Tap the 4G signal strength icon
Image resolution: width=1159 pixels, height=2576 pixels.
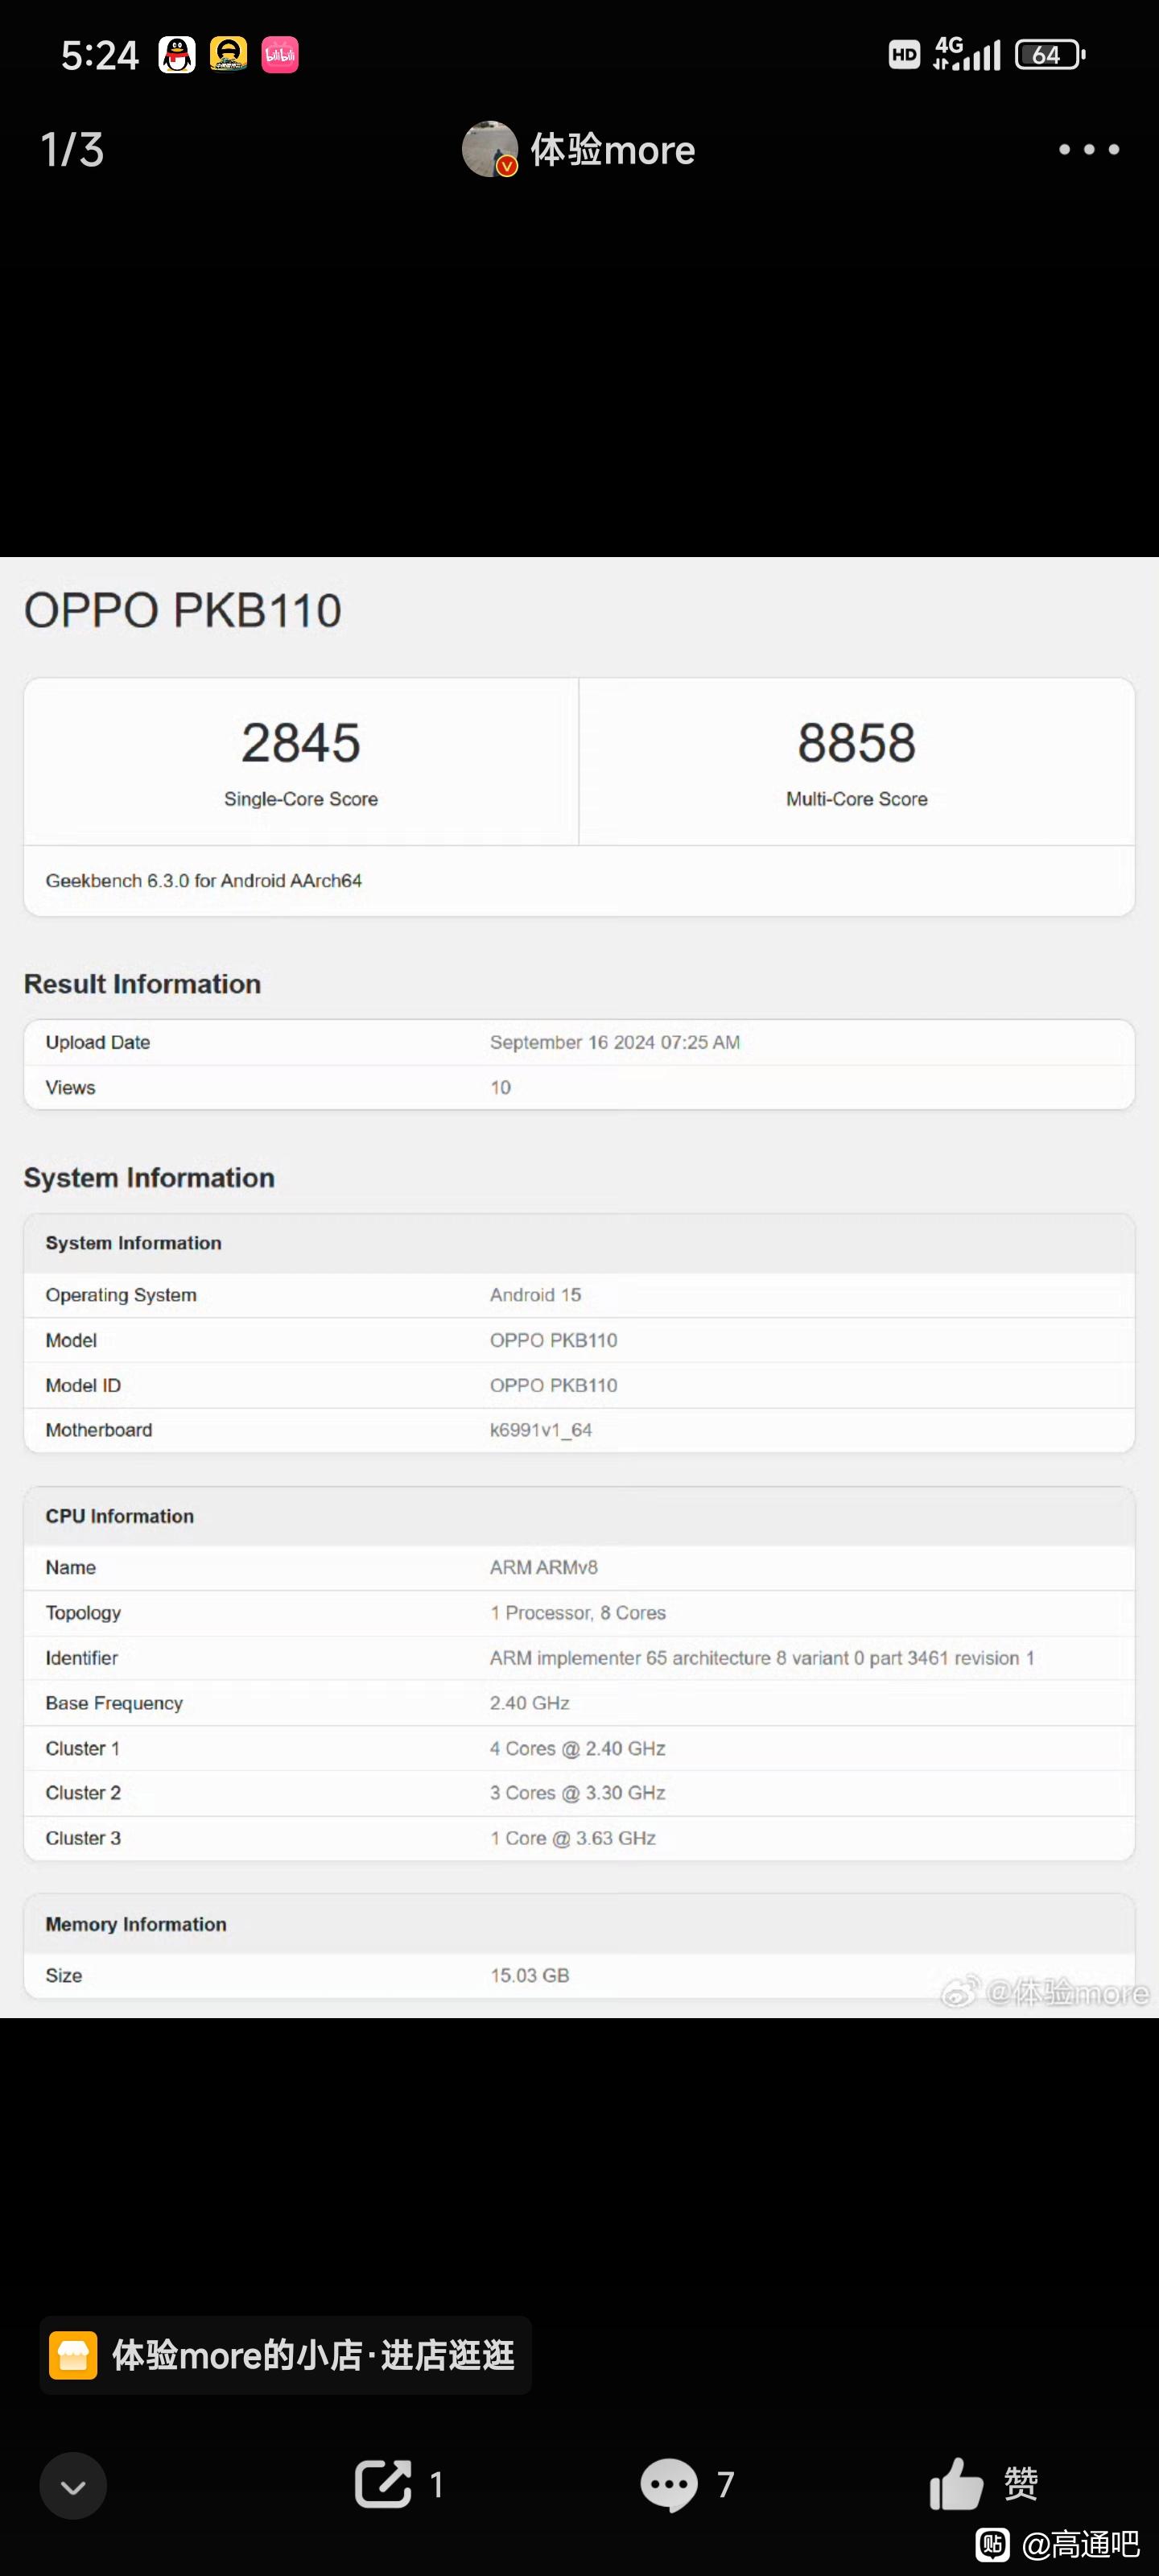tap(966, 54)
